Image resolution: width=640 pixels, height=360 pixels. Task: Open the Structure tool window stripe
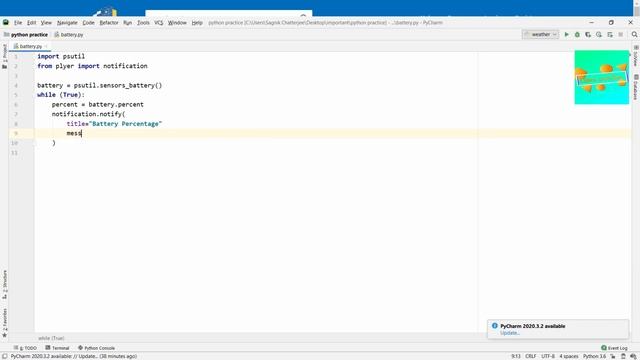click(4, 284)
